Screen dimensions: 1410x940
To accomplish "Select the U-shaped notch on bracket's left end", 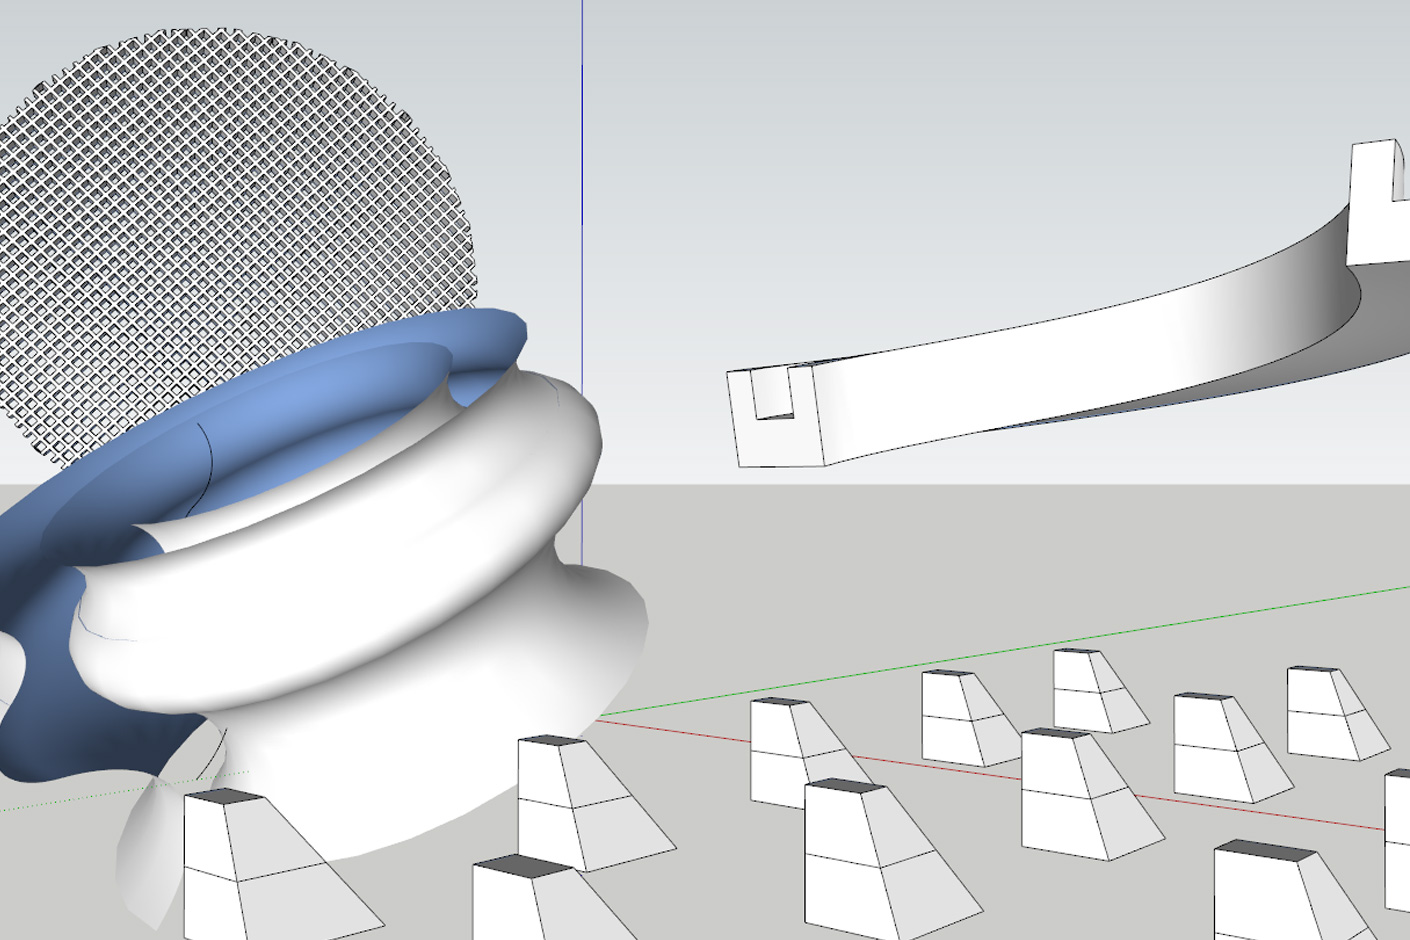I will pos(774,395).
